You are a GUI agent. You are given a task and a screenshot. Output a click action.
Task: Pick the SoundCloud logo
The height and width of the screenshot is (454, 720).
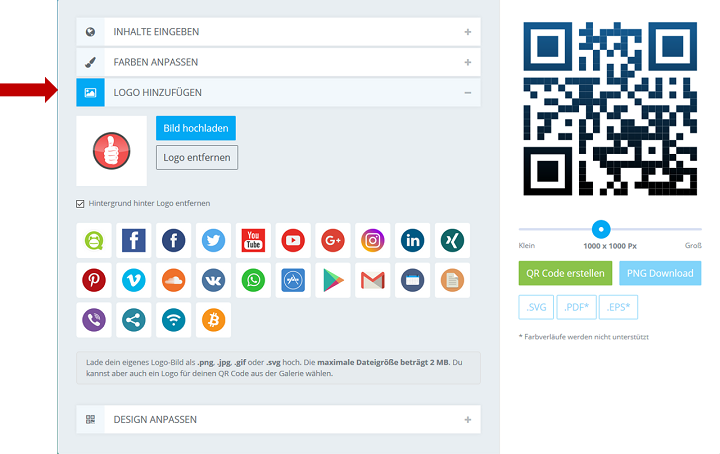pos(174,280)
